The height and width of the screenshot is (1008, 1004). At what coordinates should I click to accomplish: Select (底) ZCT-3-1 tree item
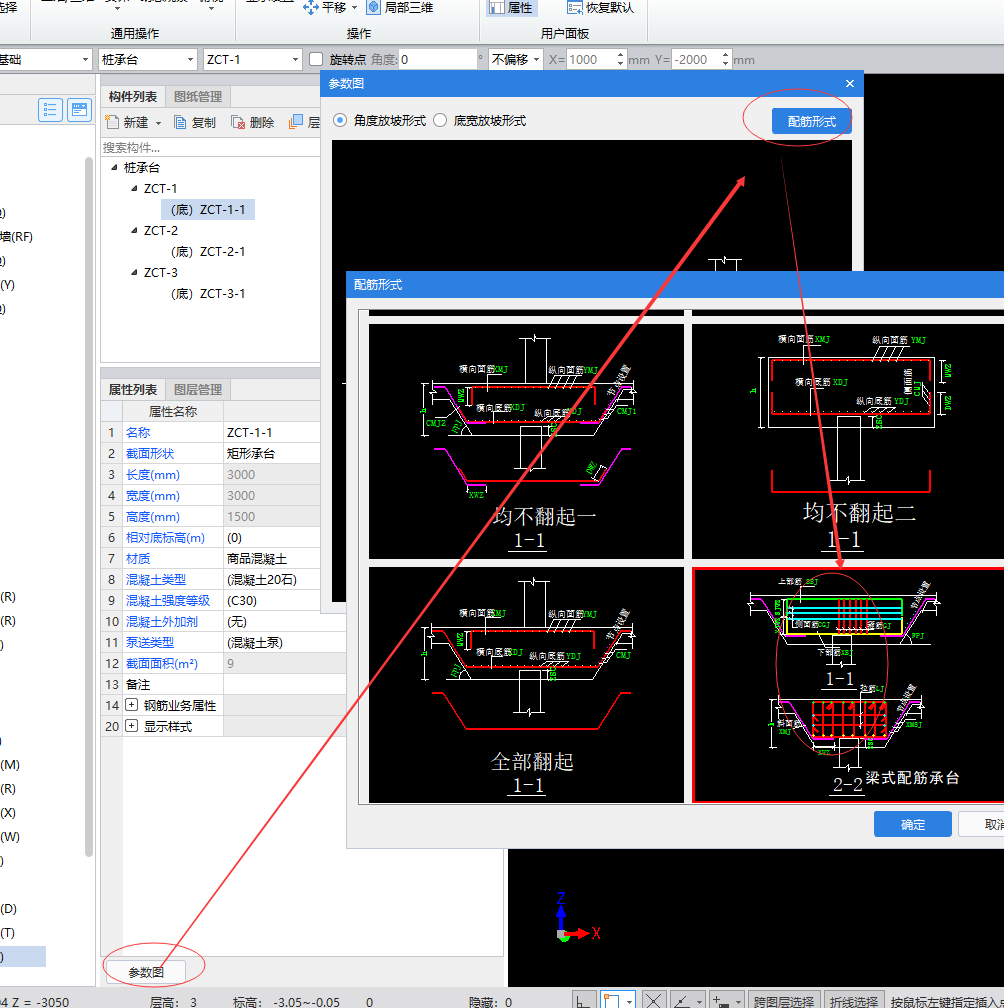point(208,293)
